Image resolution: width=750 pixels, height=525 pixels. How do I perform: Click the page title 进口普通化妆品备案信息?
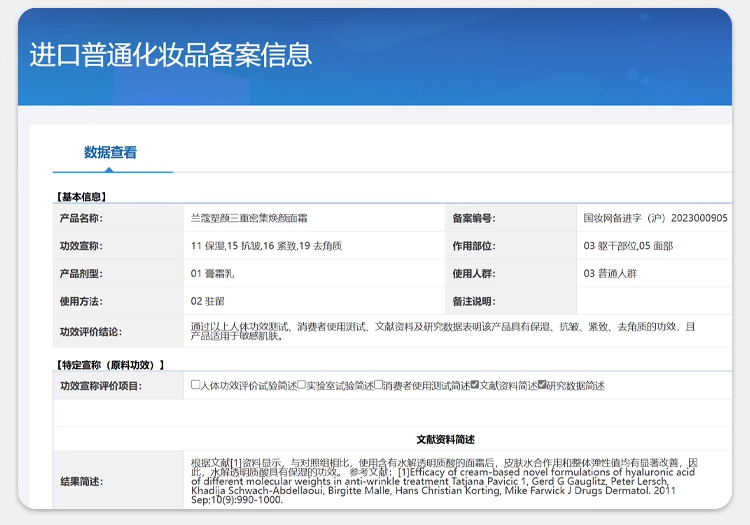click(x=170, y=54)
